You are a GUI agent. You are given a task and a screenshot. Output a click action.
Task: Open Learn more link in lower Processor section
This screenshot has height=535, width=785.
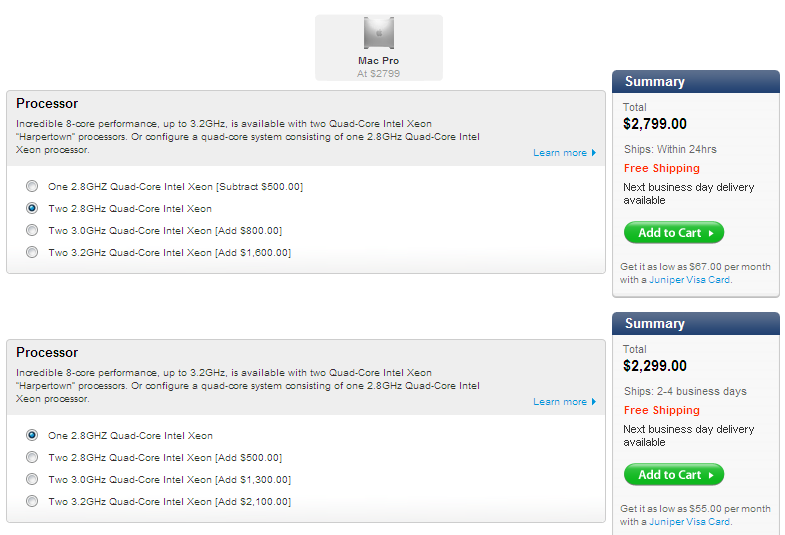(564, 402)
